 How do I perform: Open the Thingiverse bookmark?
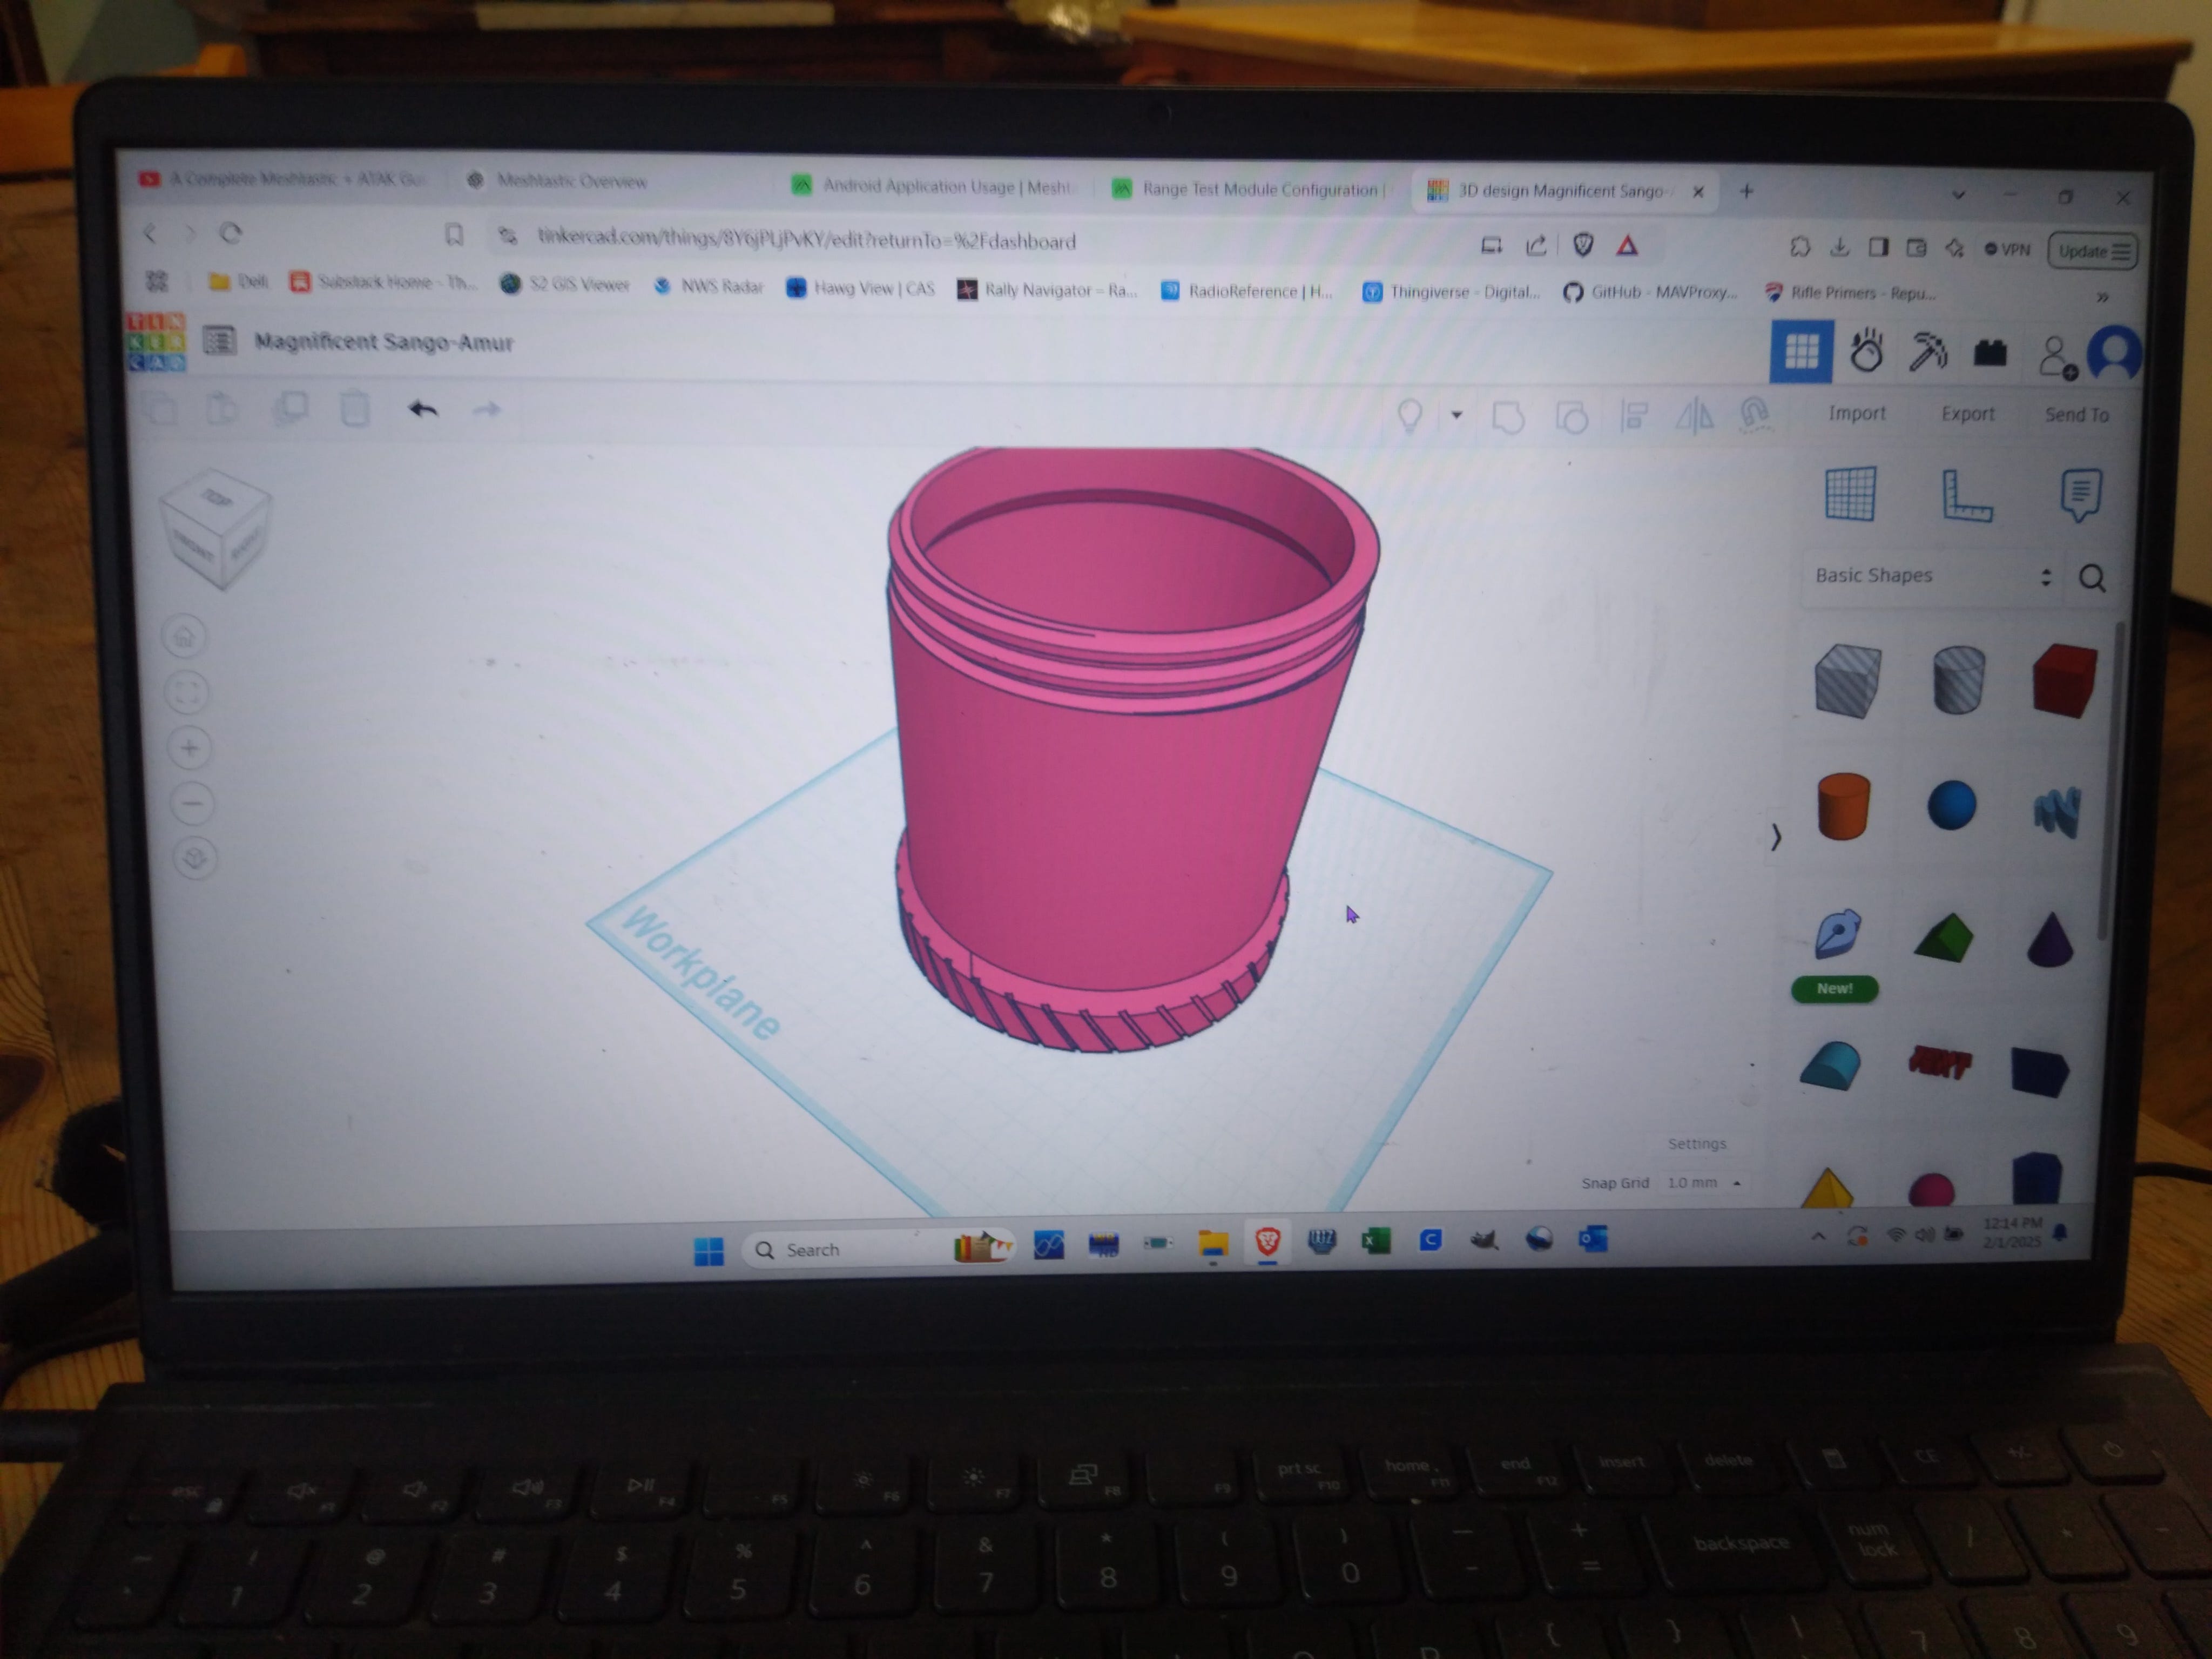coord(1451,292)
